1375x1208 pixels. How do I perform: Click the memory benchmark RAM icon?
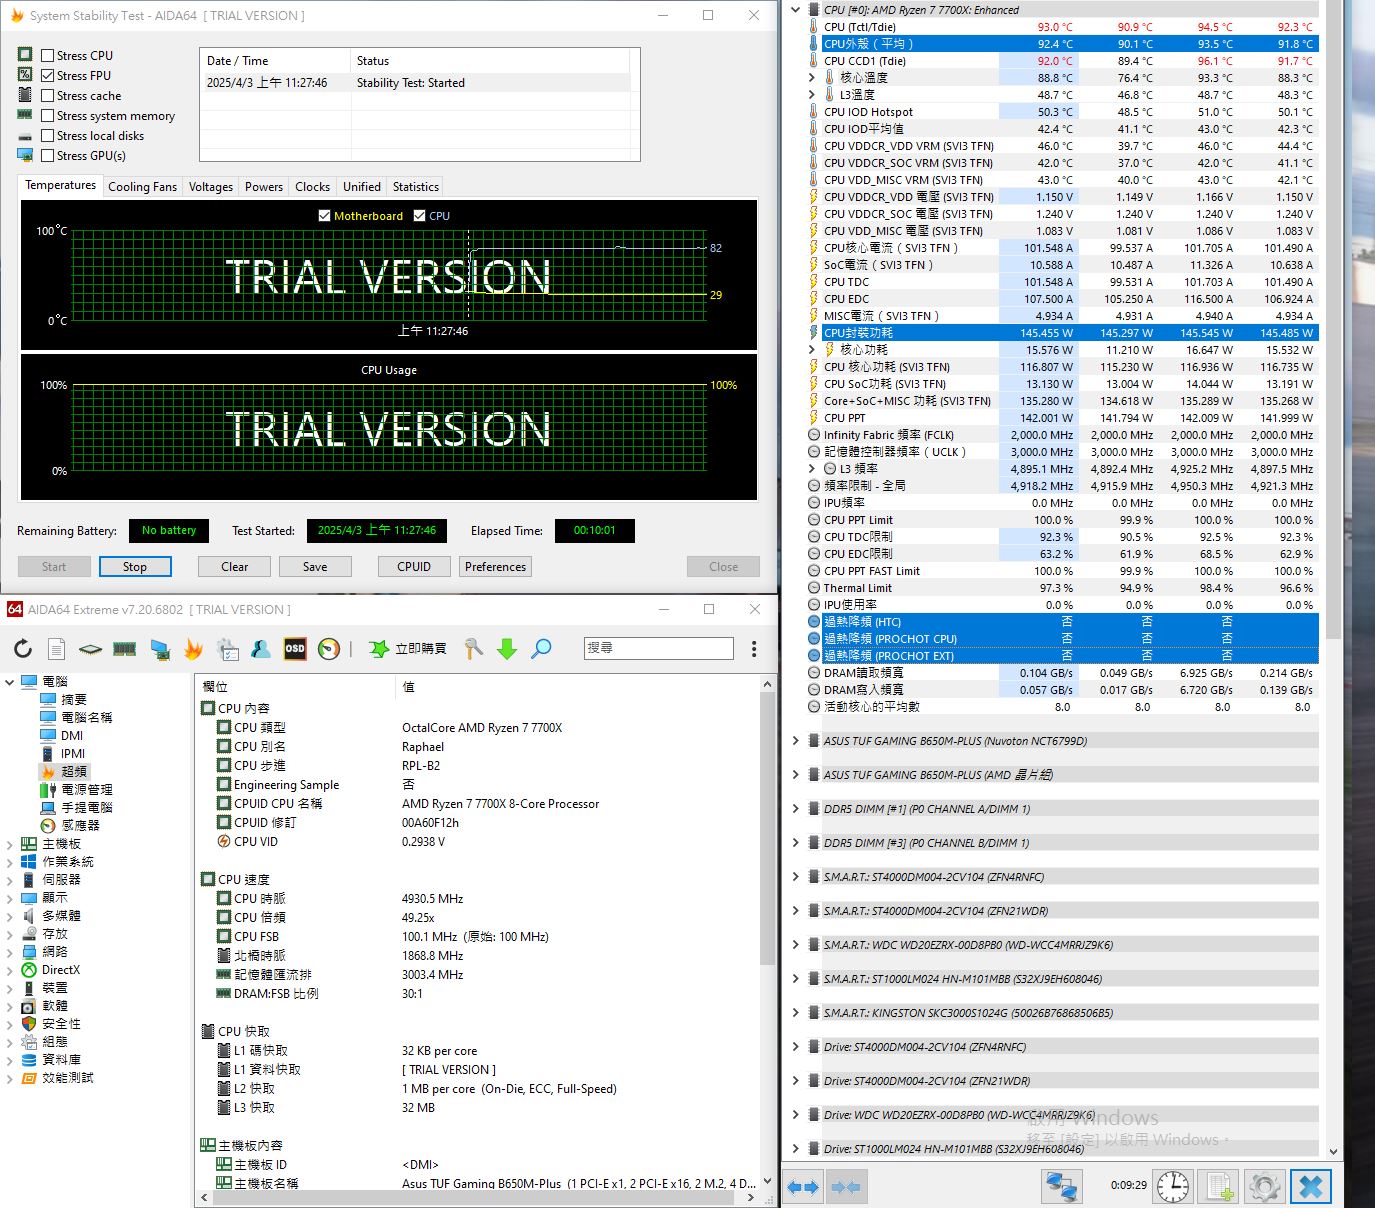pyautogui.click(x=124, y=649)
